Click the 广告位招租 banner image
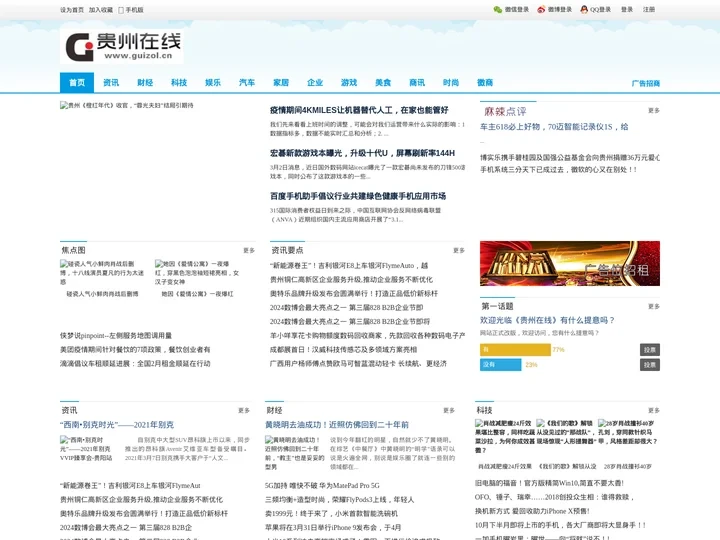 coord(570,264)
